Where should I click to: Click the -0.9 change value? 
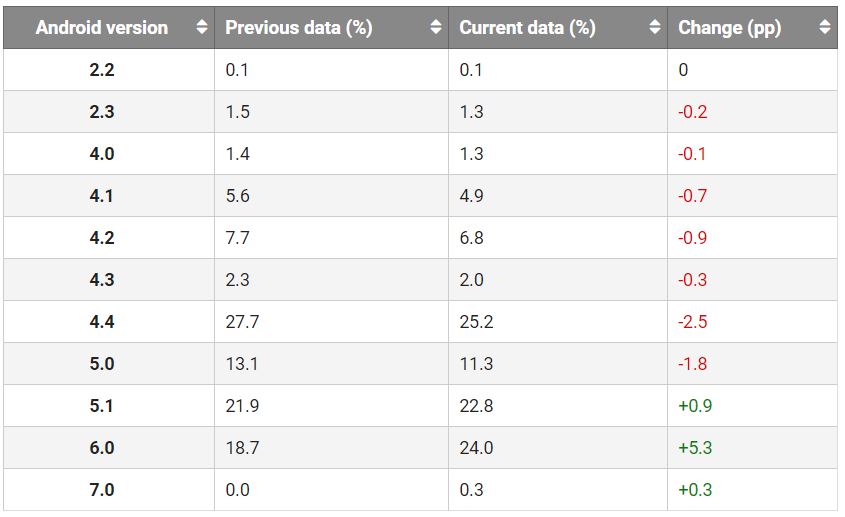(692, 238)
